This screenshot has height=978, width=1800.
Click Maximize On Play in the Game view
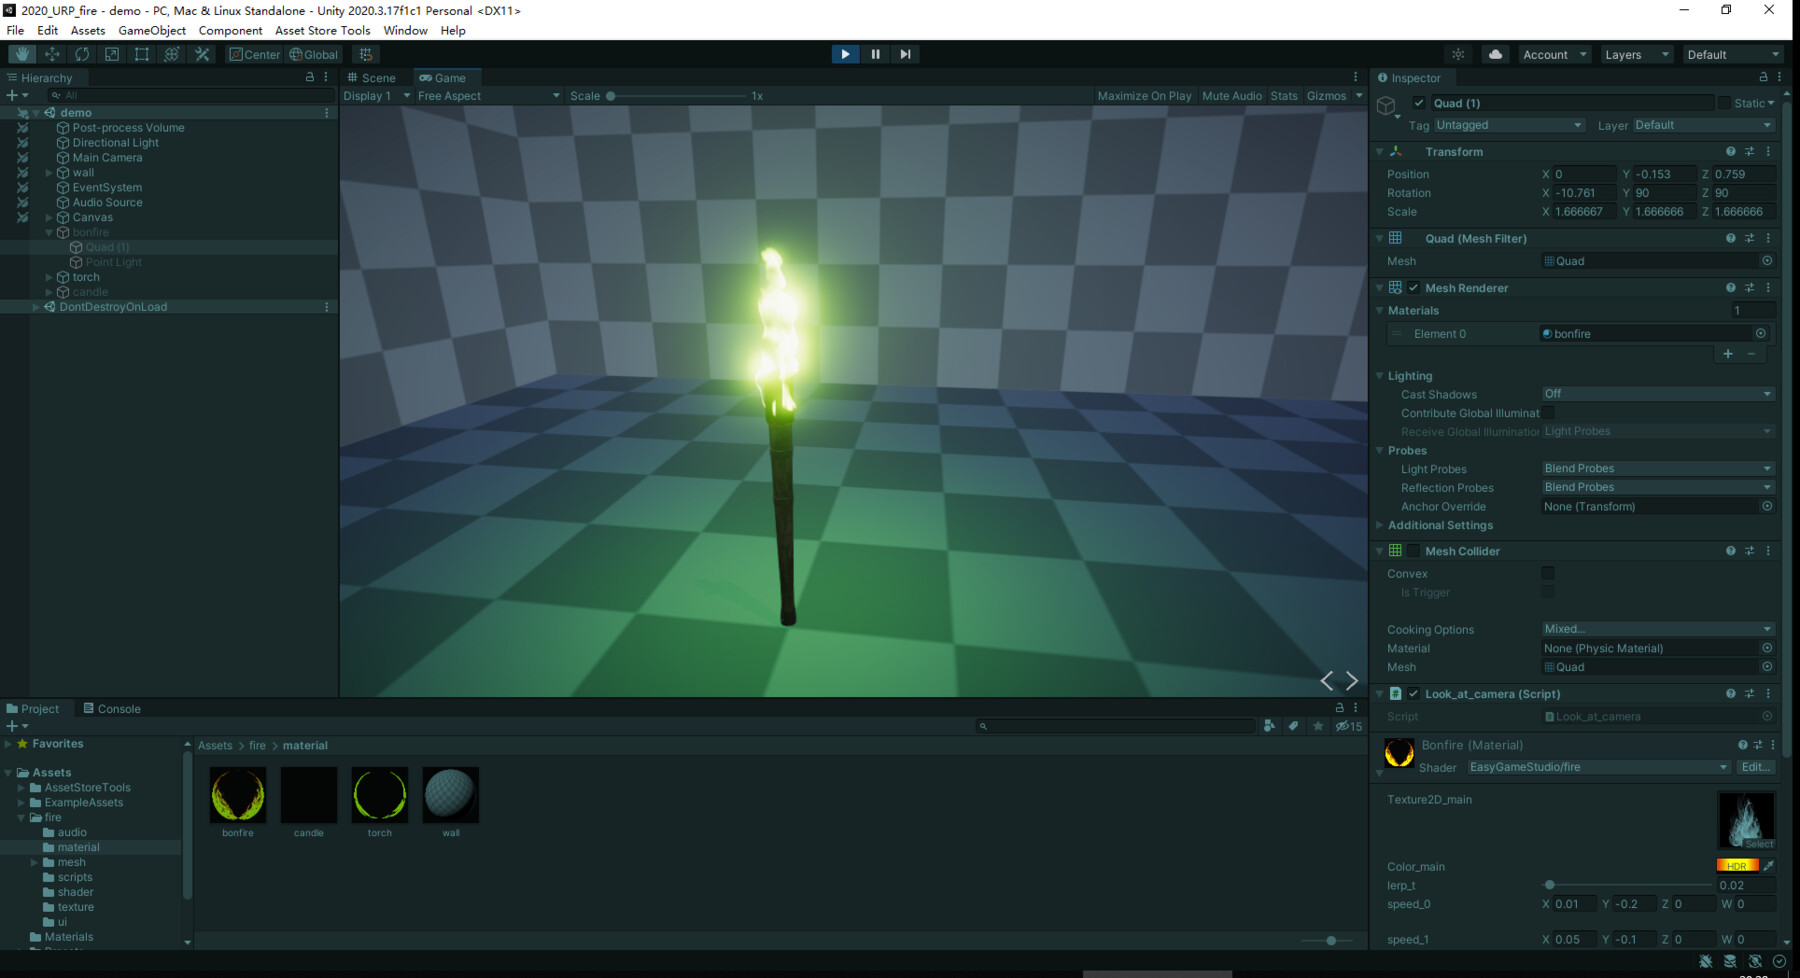point(1143,95)
